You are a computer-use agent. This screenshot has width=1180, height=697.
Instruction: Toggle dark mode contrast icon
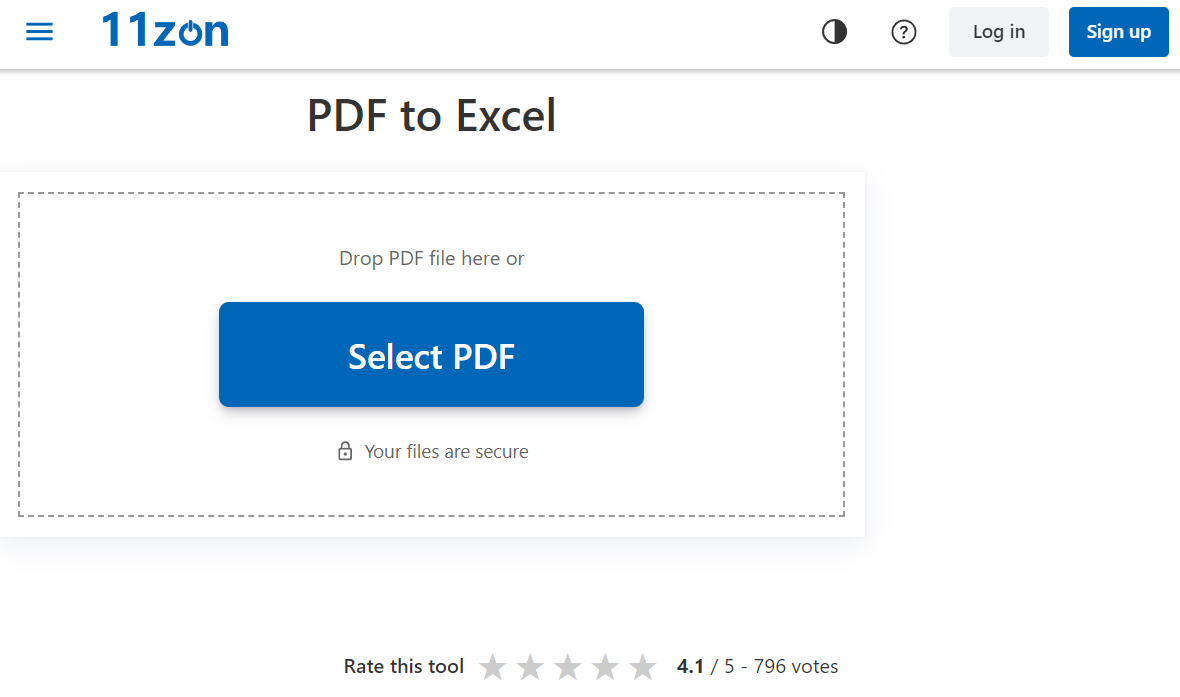[834, 32]
